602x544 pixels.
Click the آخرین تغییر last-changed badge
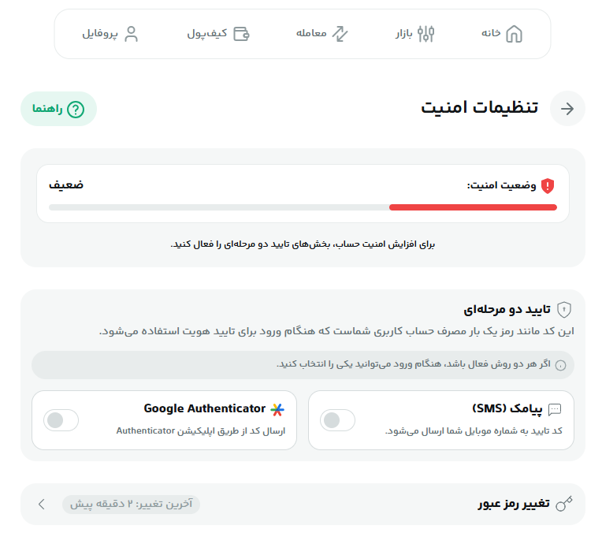[131, 504]
